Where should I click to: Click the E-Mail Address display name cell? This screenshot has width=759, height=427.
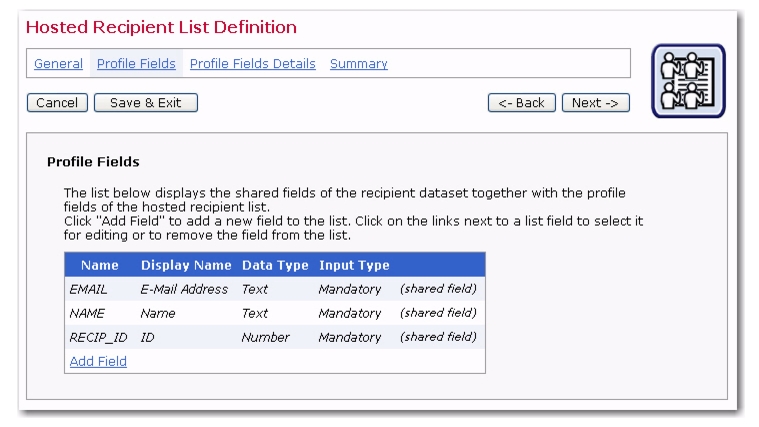click(184, 289)
